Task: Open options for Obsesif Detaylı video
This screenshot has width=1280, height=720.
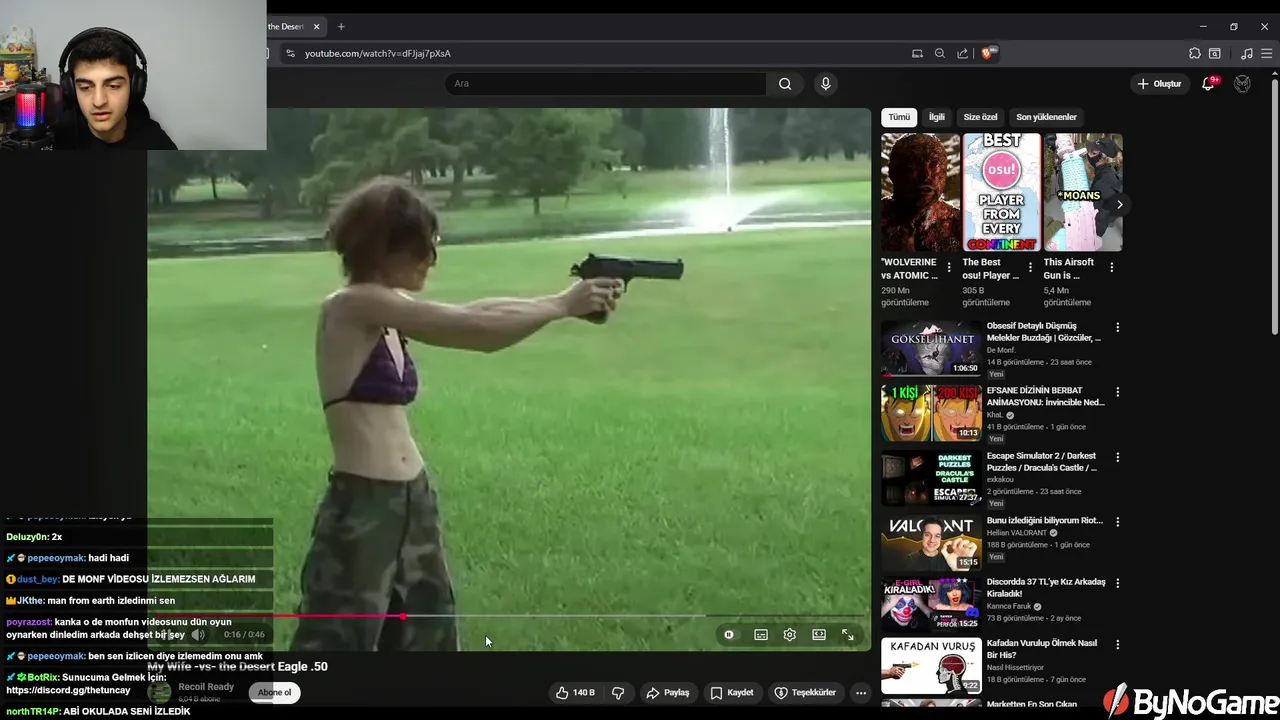Action: pos(1117,327)
